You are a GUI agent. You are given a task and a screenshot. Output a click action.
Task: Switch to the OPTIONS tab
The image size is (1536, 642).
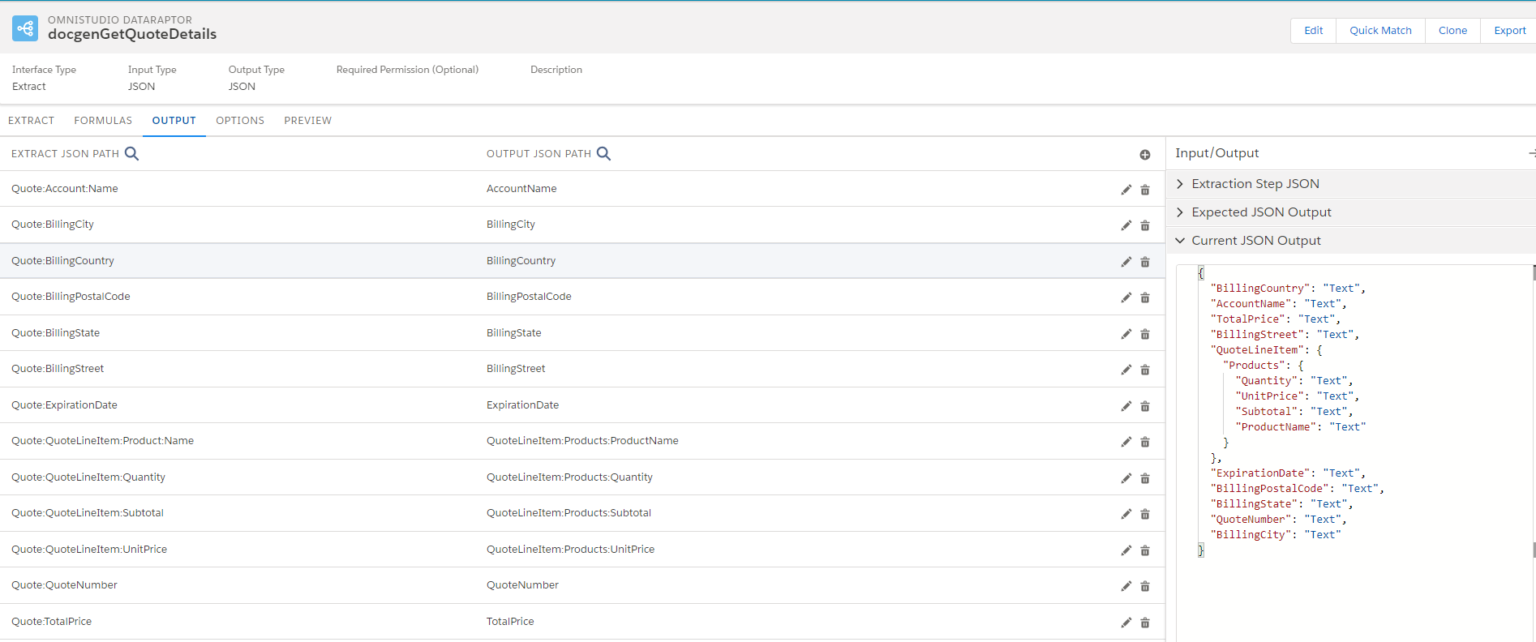[x=240, y=120]
